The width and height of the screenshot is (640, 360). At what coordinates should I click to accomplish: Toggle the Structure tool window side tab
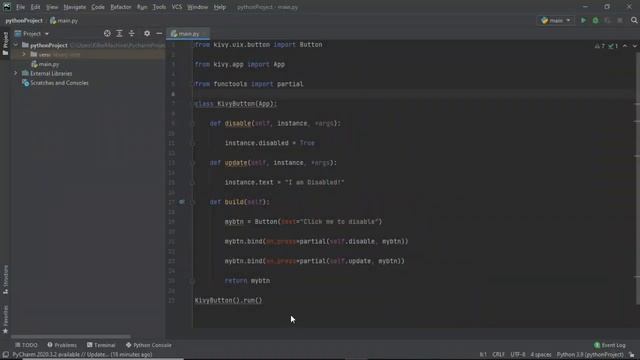pyautogui.click(x=5, y=280)
